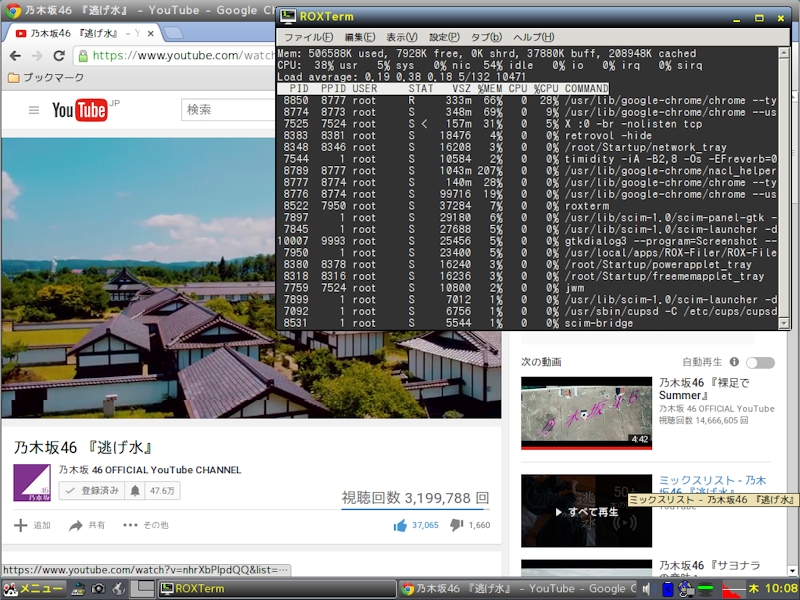
Task: Click the autoplay info icon
Action: (x=734, y=362)
